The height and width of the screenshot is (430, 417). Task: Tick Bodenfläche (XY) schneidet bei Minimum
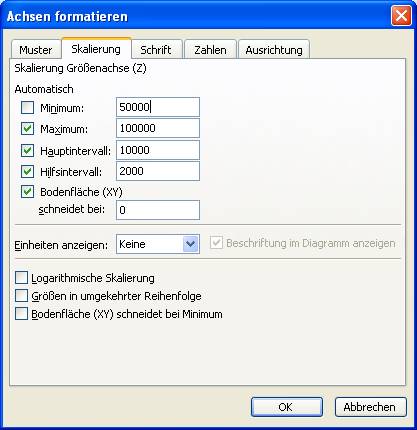coord(21,314)
